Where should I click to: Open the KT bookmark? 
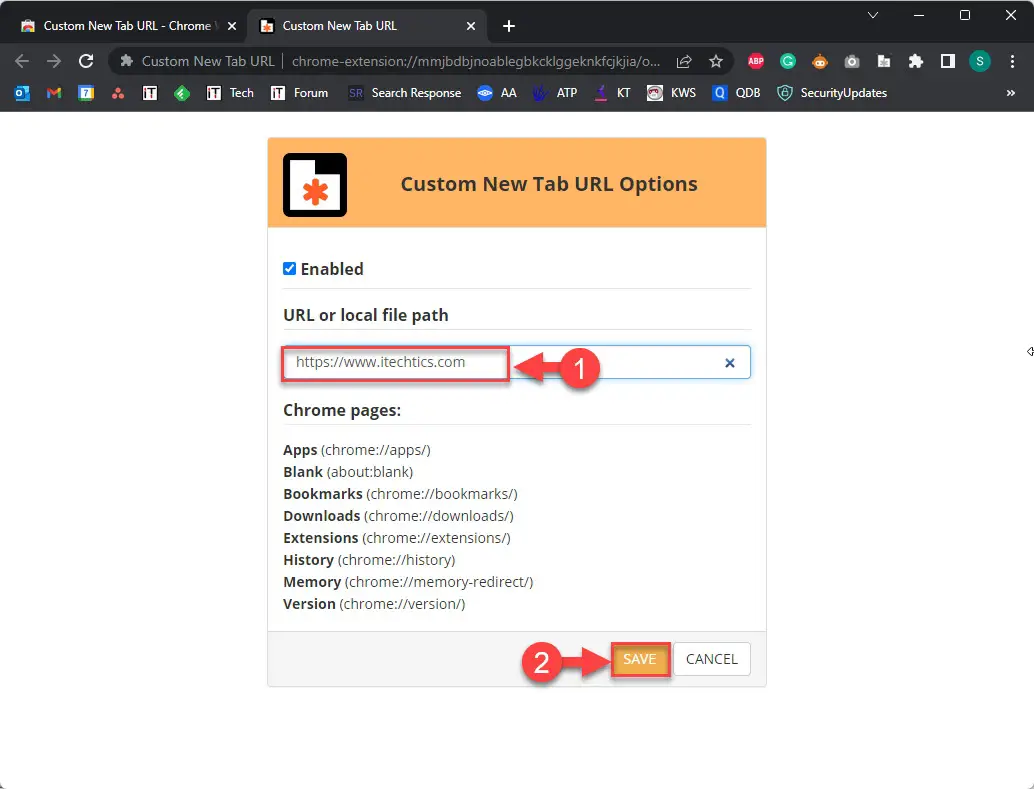coord(612,93)
